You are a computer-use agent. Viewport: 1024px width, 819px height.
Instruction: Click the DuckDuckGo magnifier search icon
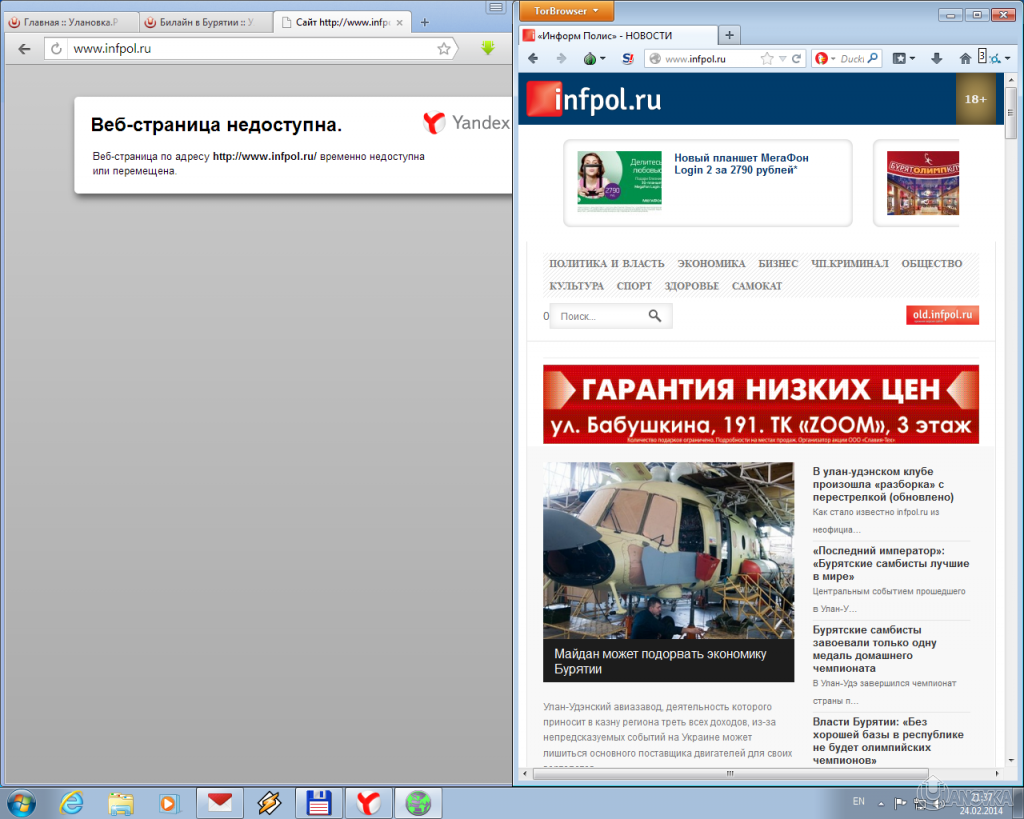[x=874, y=58]
